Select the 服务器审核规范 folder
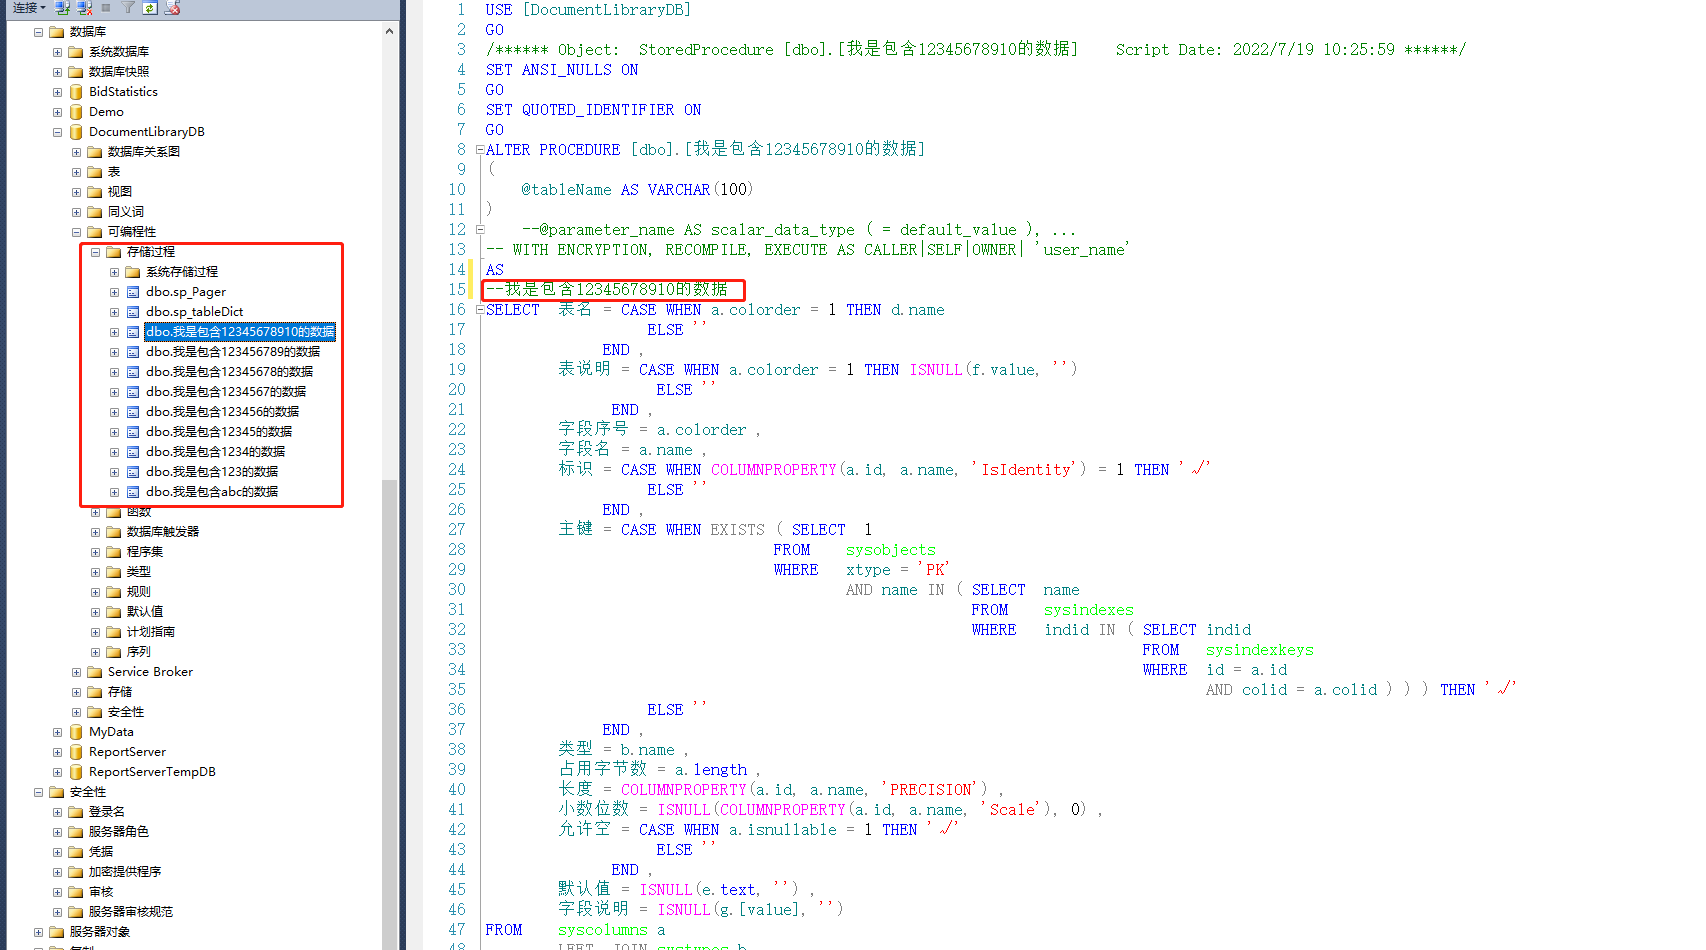 click(x=131, y=912)
